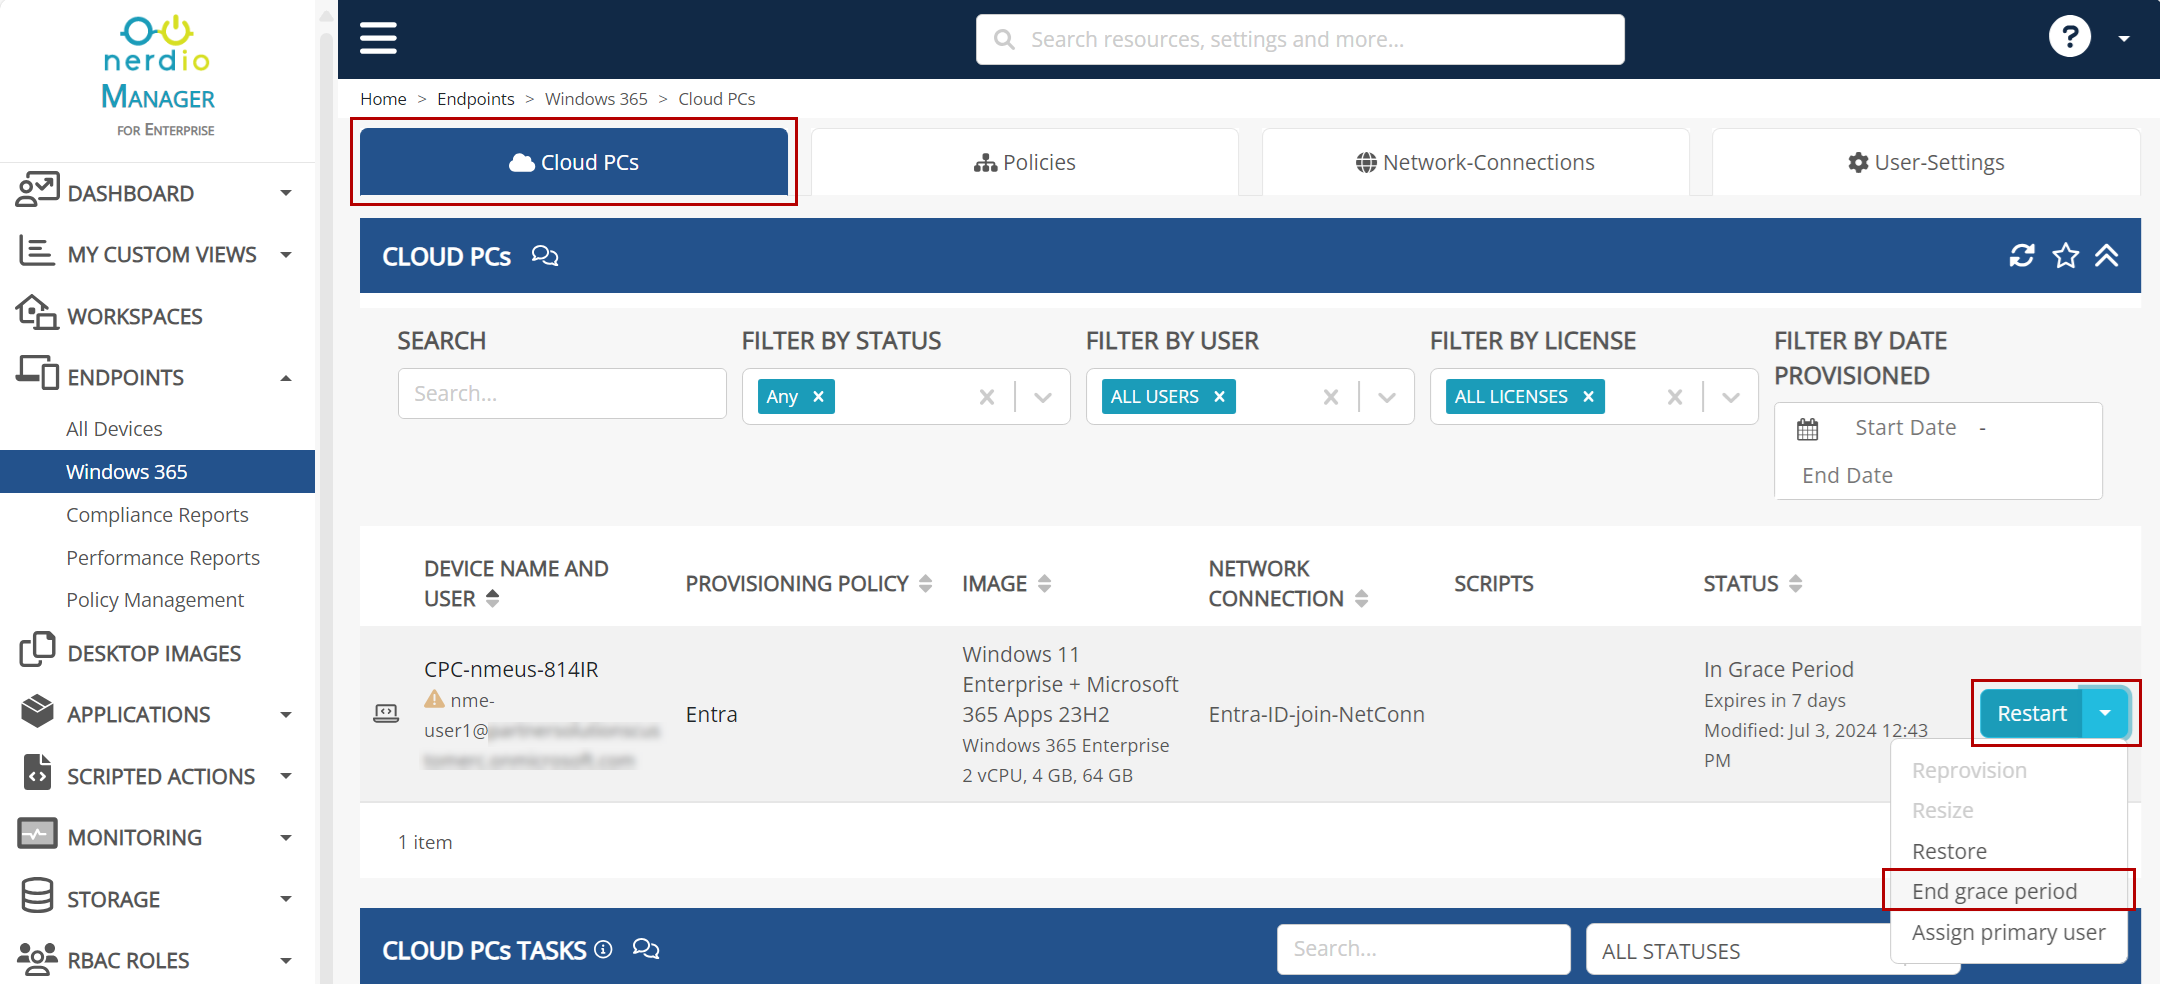Expand the Scripted Actions sidebar section
This screenshot has height=984, width=2160.
click(286, 776)
